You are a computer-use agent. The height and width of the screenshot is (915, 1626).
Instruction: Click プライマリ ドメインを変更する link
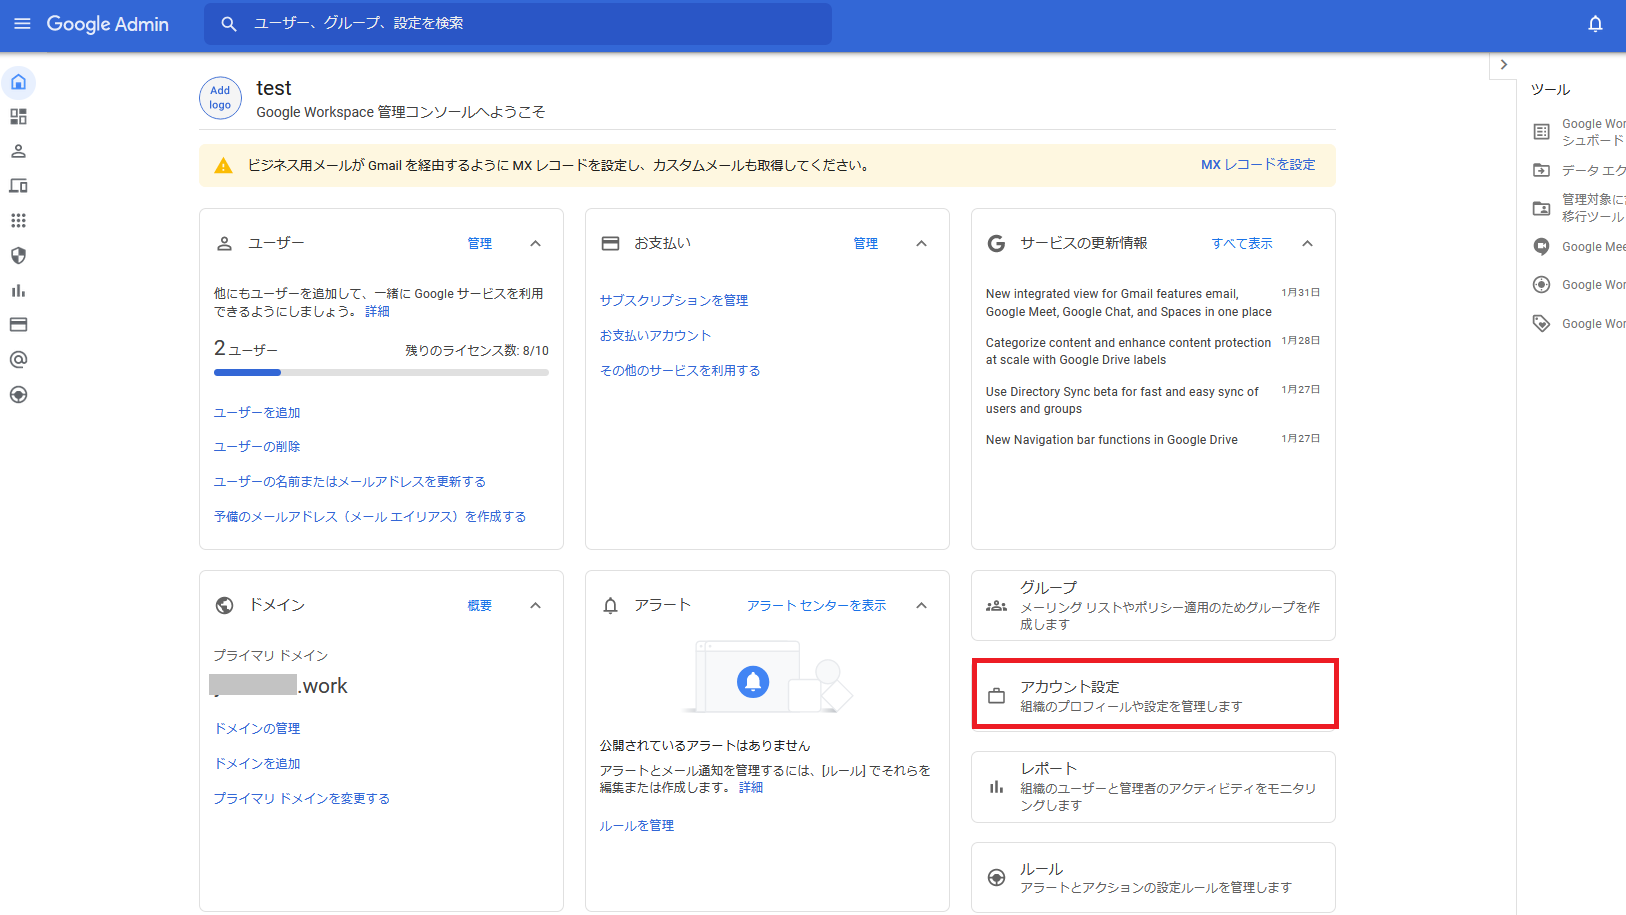coord(301,799)
